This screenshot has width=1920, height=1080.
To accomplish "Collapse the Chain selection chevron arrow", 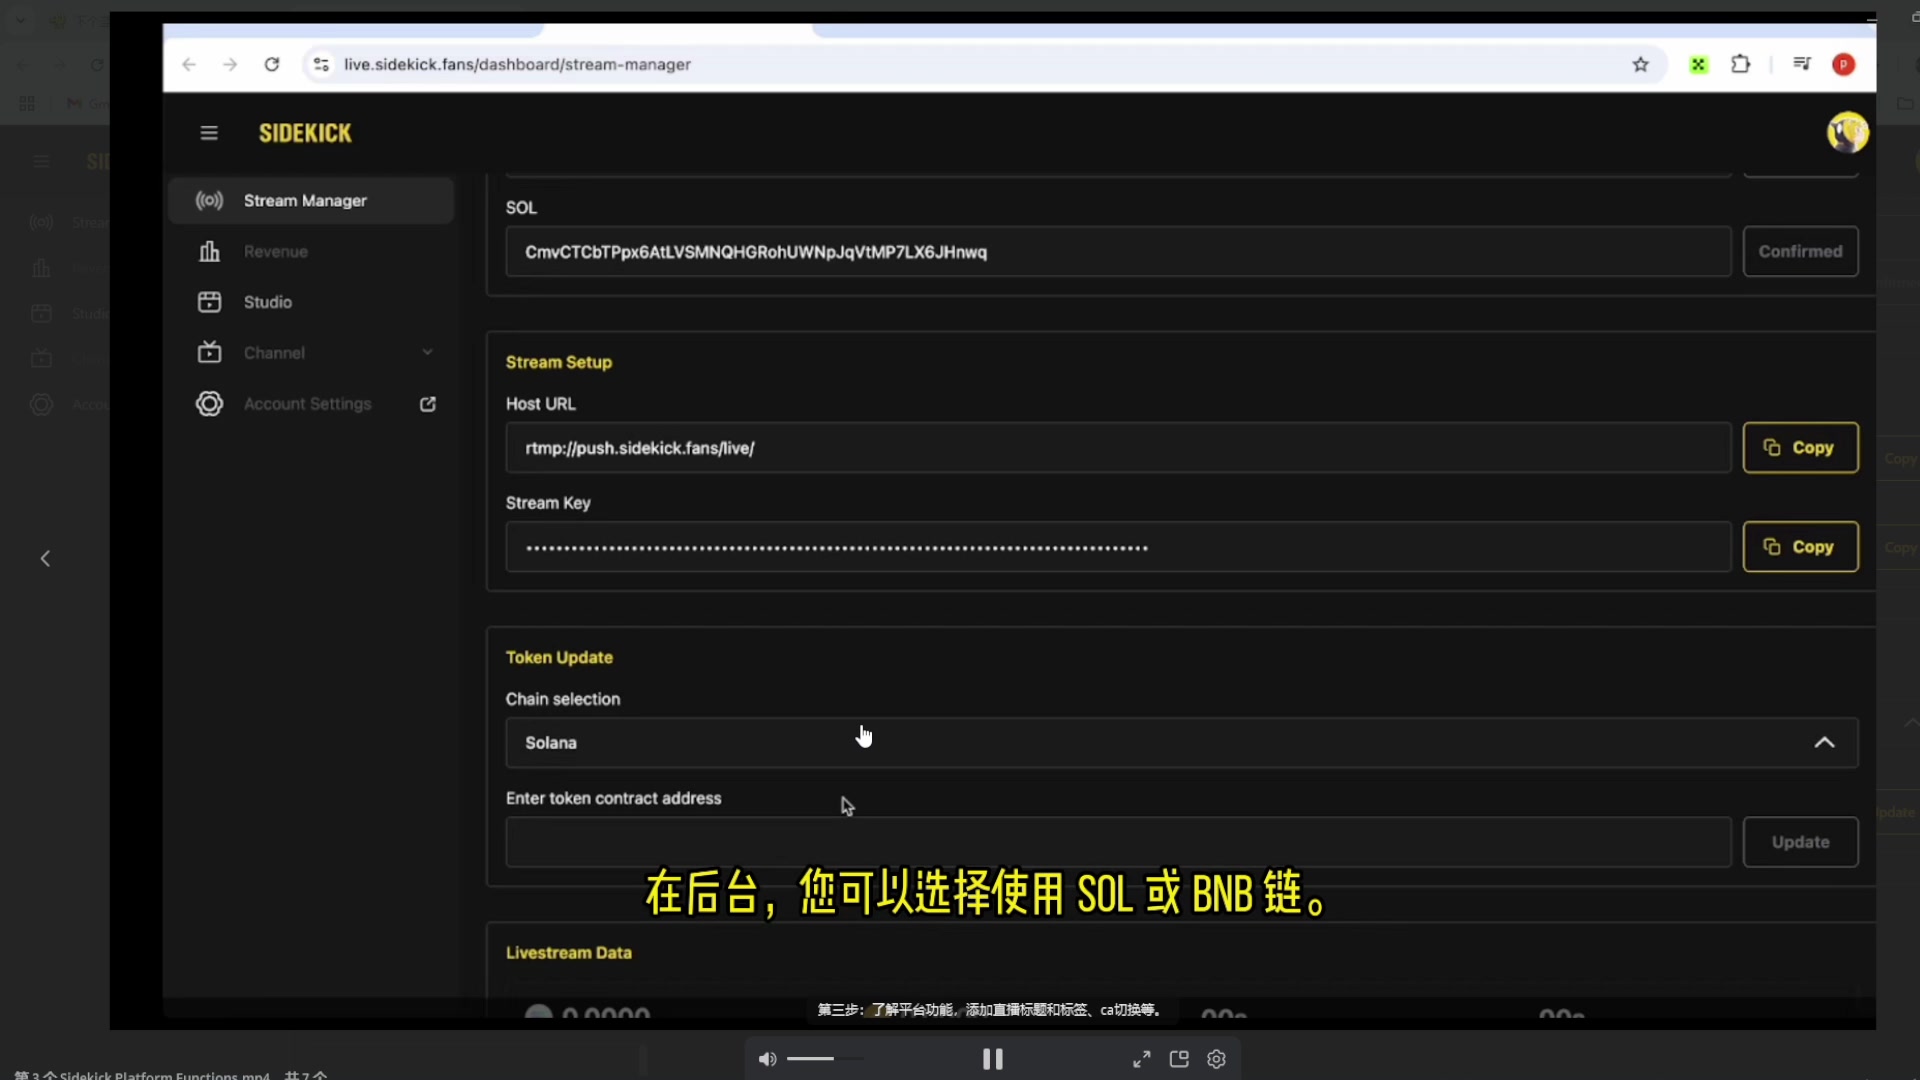I will [x=1824, y=743].
